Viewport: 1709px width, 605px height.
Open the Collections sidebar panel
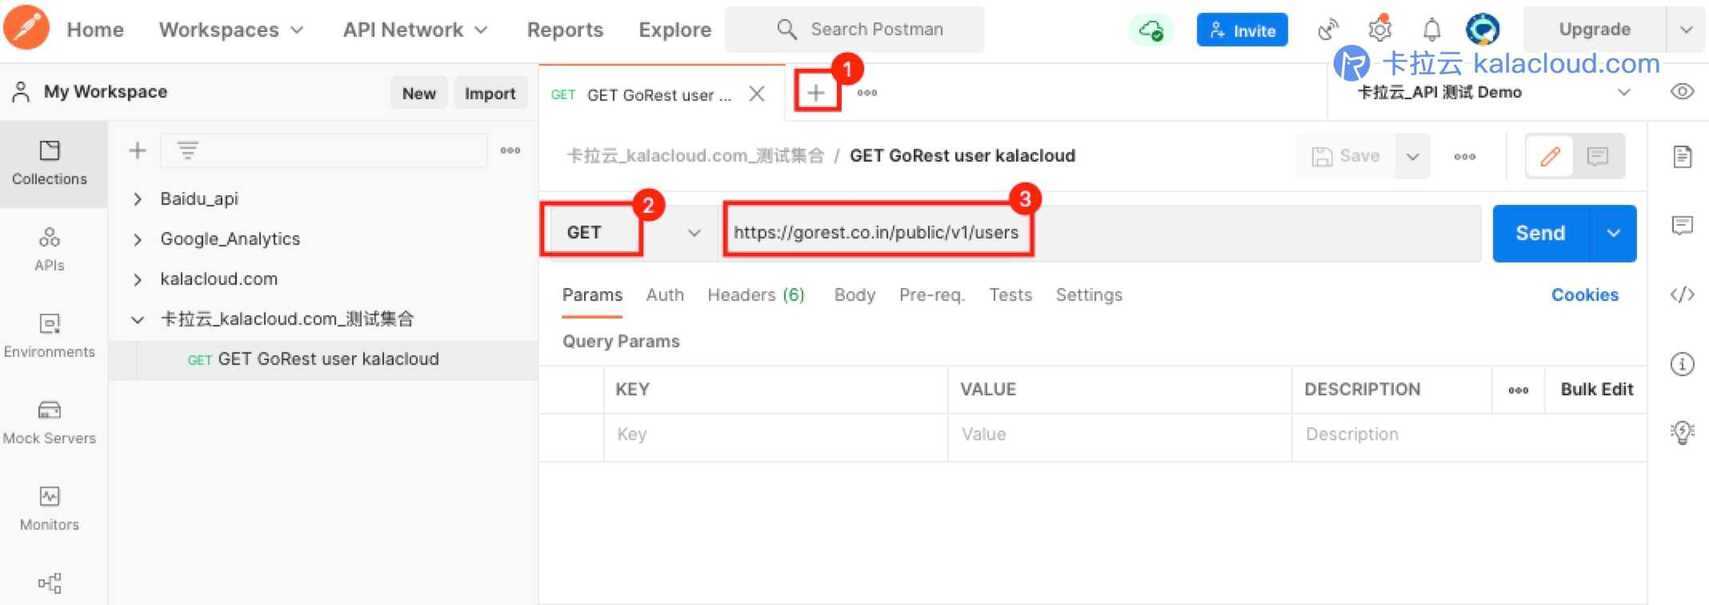coord(49,162)
